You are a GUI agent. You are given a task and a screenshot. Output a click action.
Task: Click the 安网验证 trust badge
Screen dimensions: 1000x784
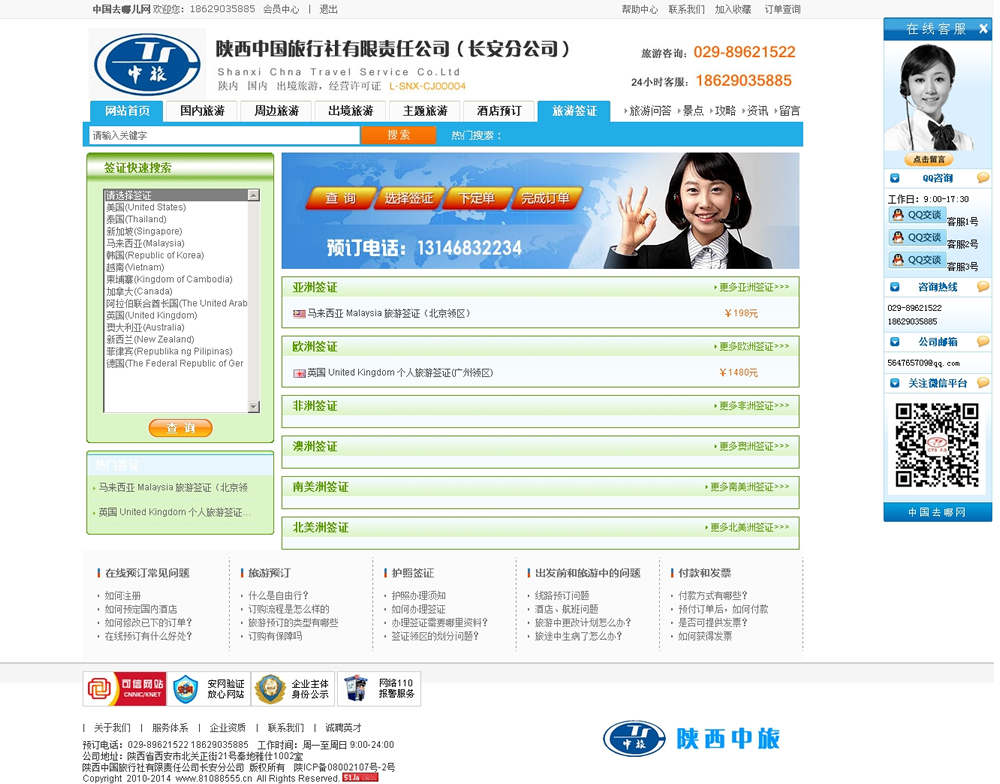[209, 689]
